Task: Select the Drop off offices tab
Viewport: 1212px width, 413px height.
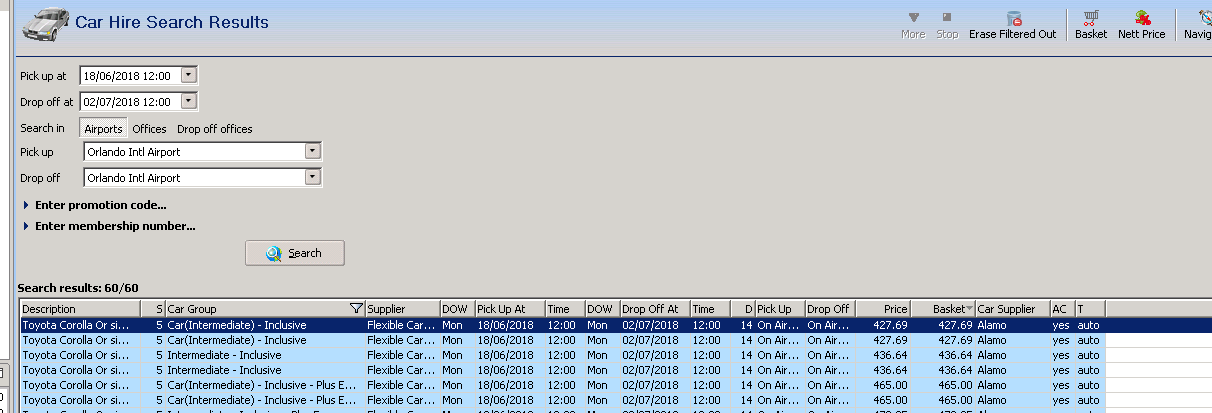Action: point(215,129)
